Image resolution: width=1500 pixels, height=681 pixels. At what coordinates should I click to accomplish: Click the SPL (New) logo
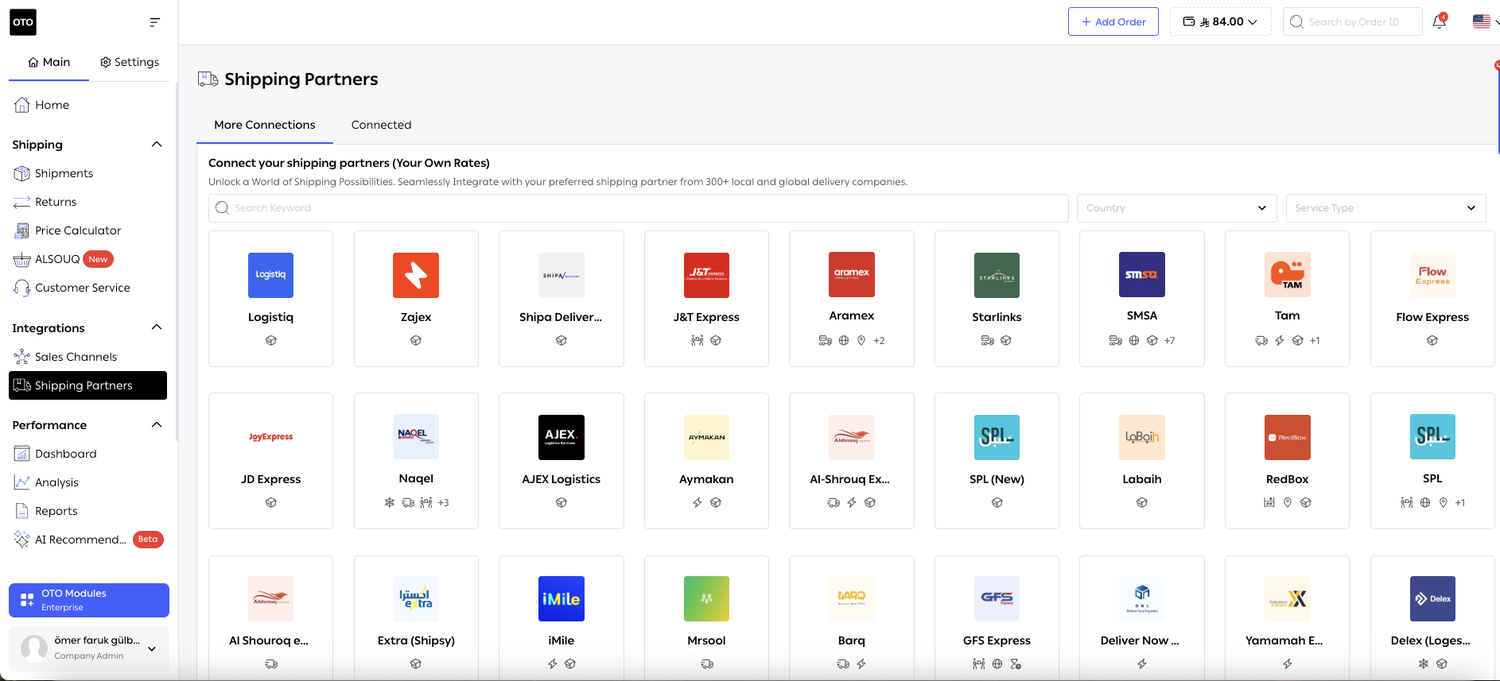pyautogui.click(x=997, y=437)
